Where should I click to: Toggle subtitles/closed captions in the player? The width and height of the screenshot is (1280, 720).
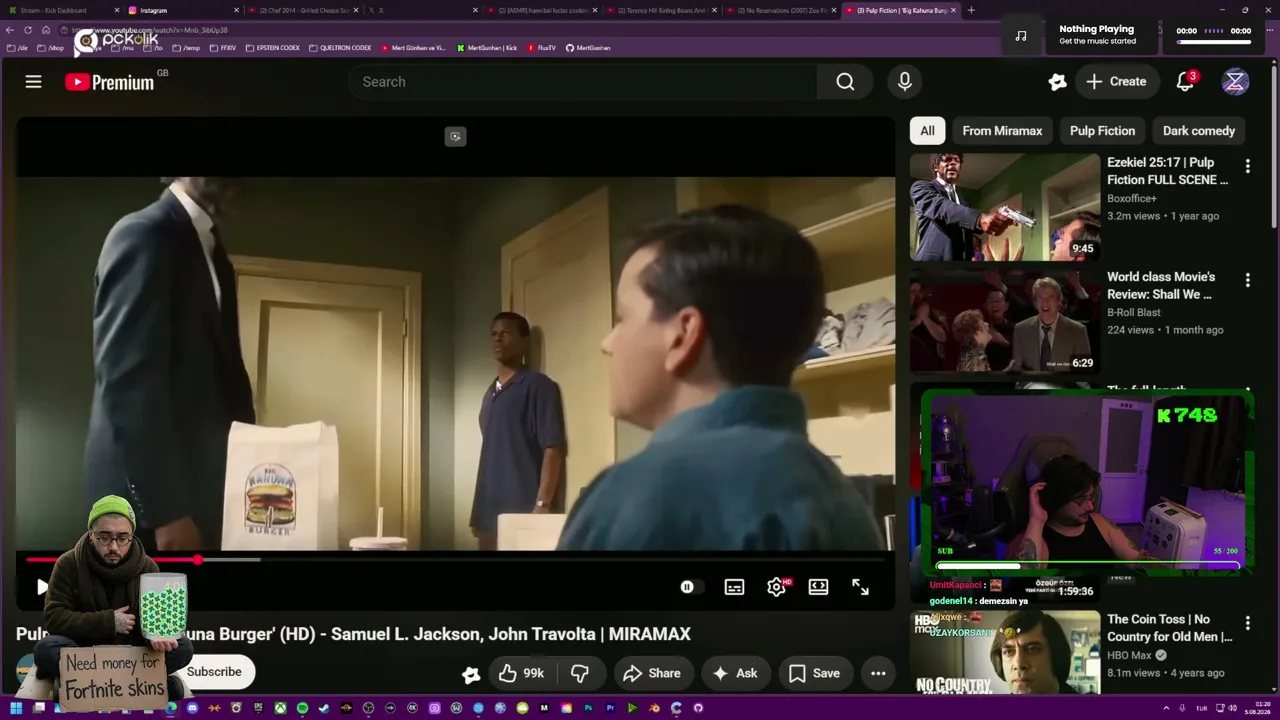tap(734, 587)
